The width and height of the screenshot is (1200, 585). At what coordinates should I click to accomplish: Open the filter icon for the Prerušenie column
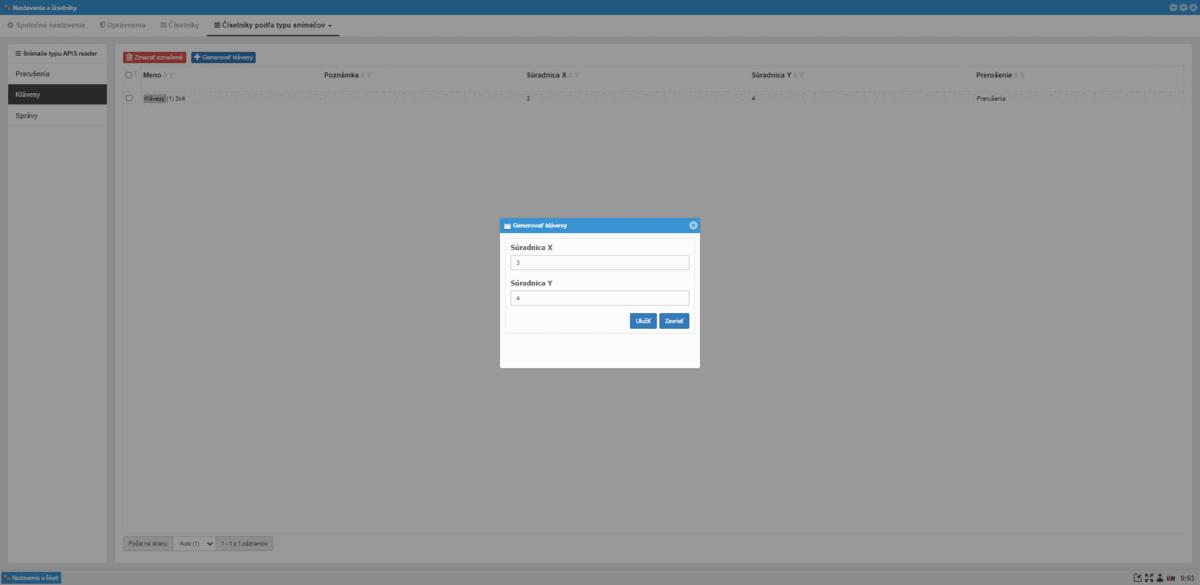[x=1022, y=75]
